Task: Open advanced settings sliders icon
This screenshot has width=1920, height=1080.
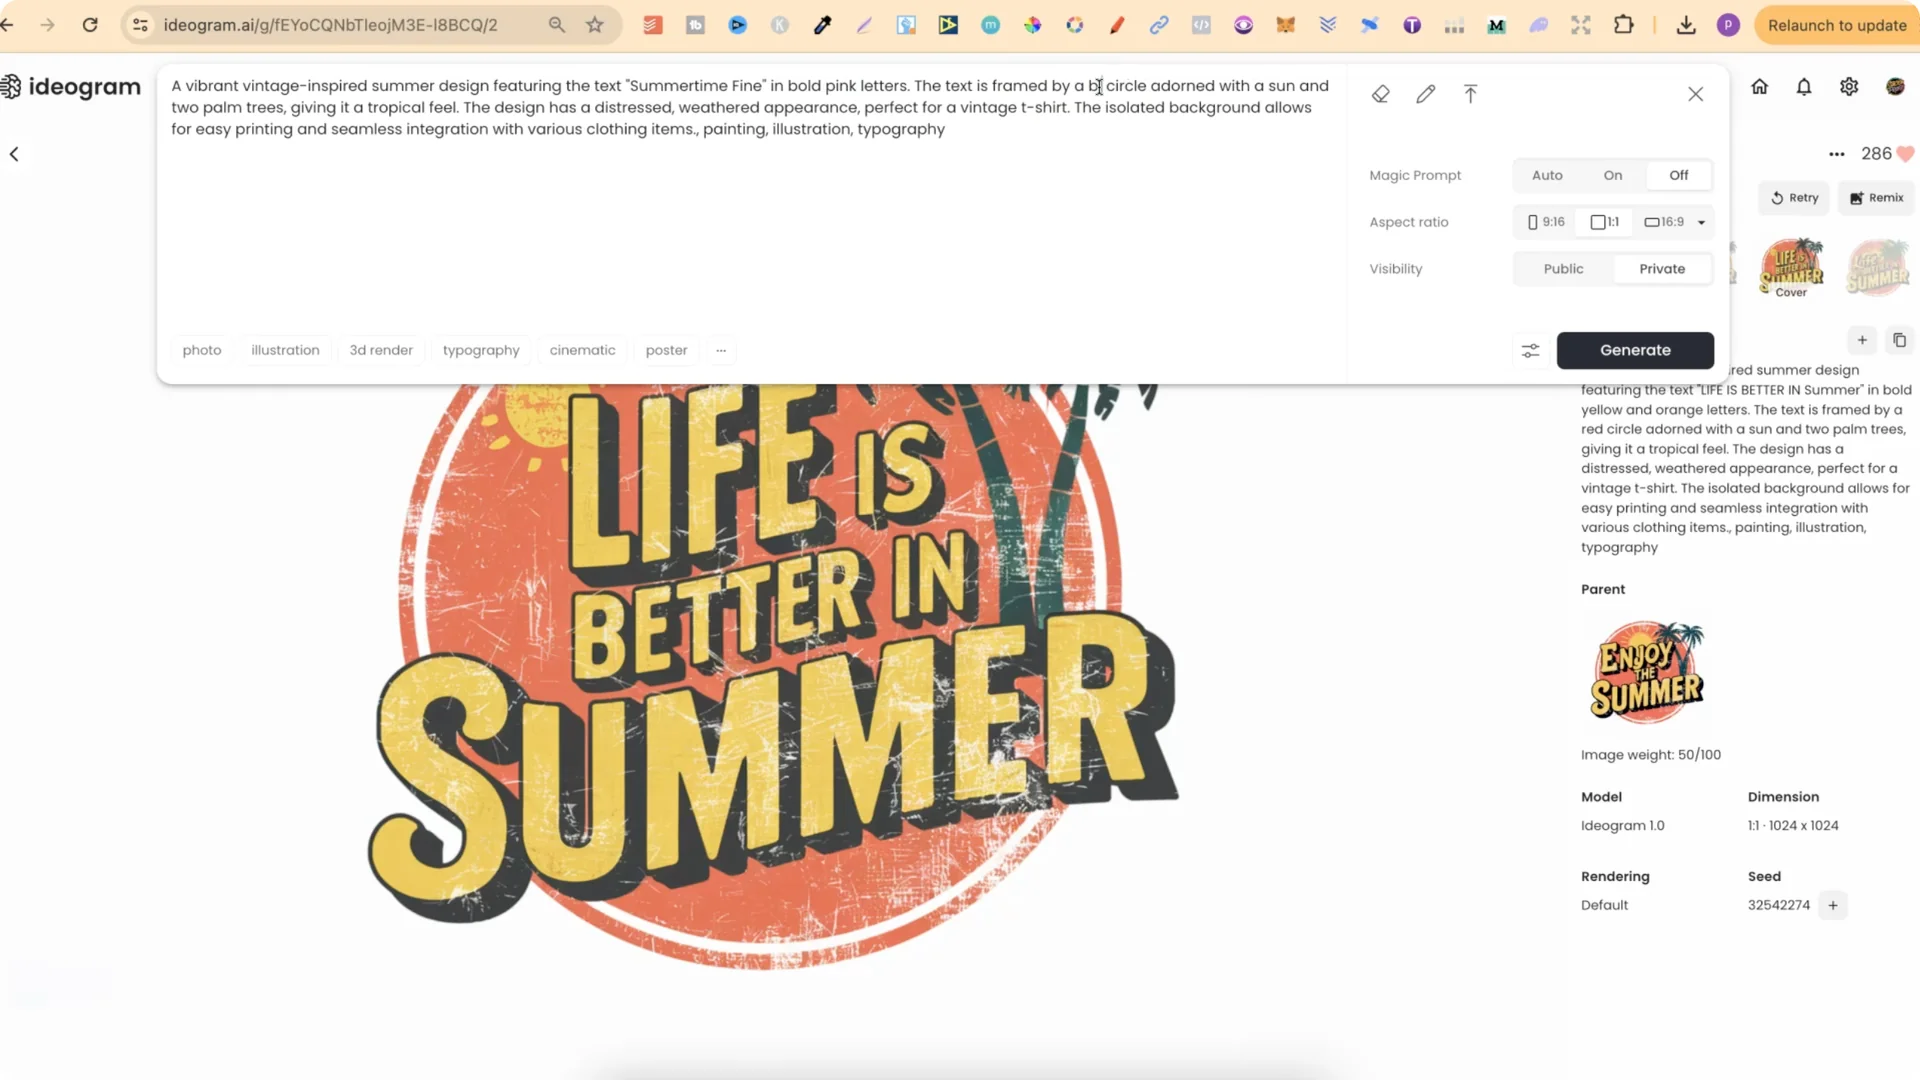Action: pos(1530,351)
